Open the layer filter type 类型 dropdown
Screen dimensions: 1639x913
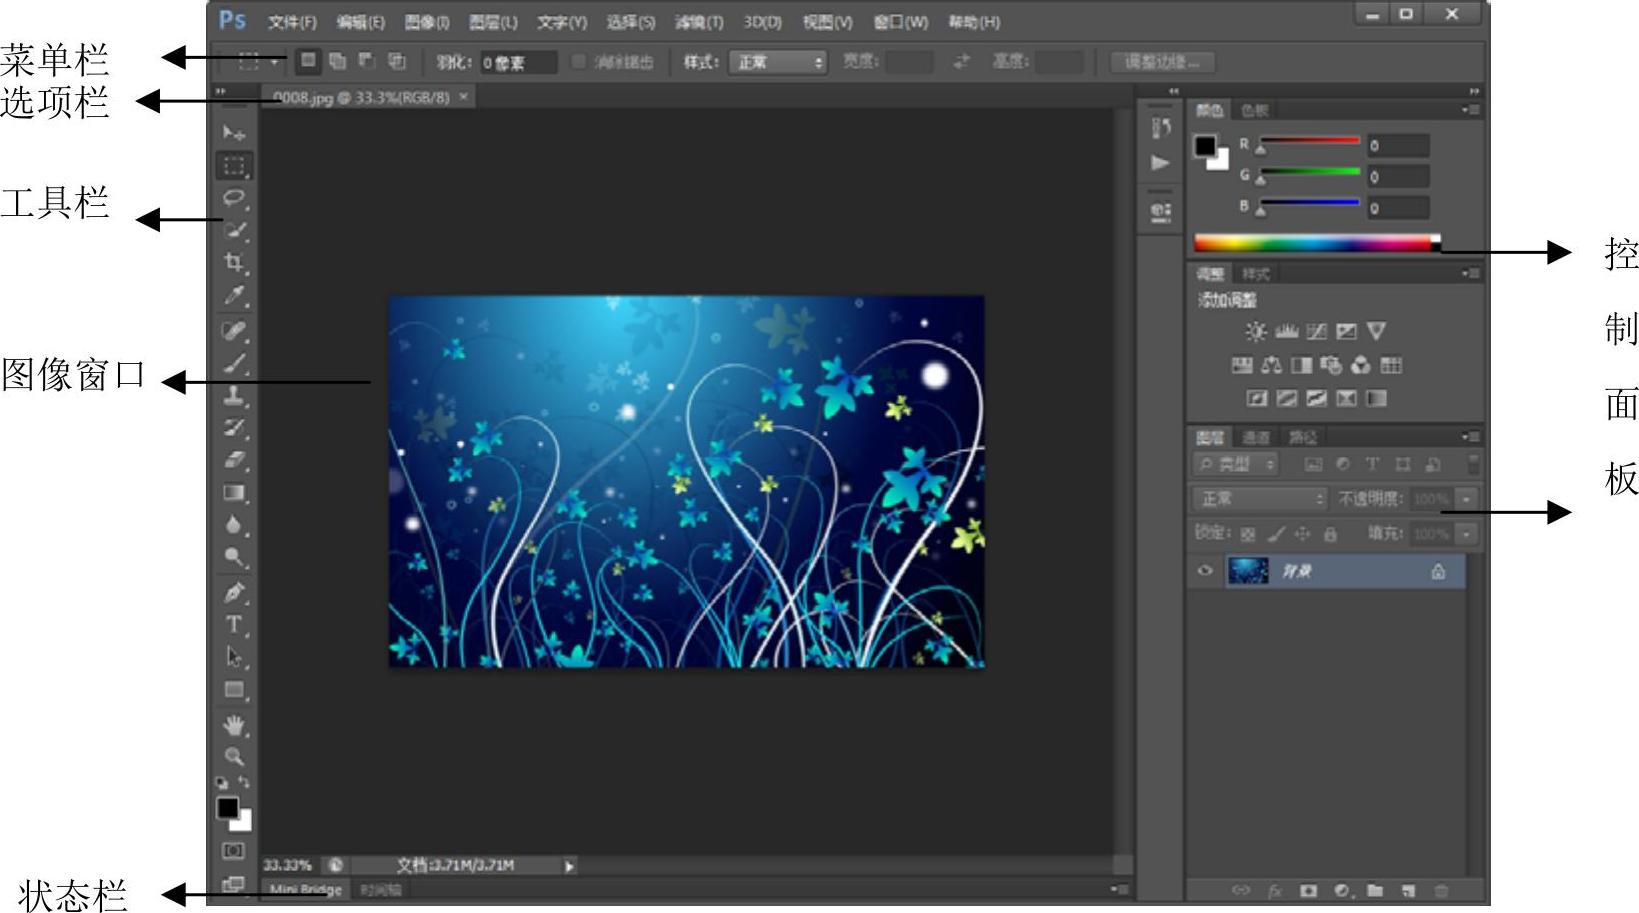coord(1236,464)
